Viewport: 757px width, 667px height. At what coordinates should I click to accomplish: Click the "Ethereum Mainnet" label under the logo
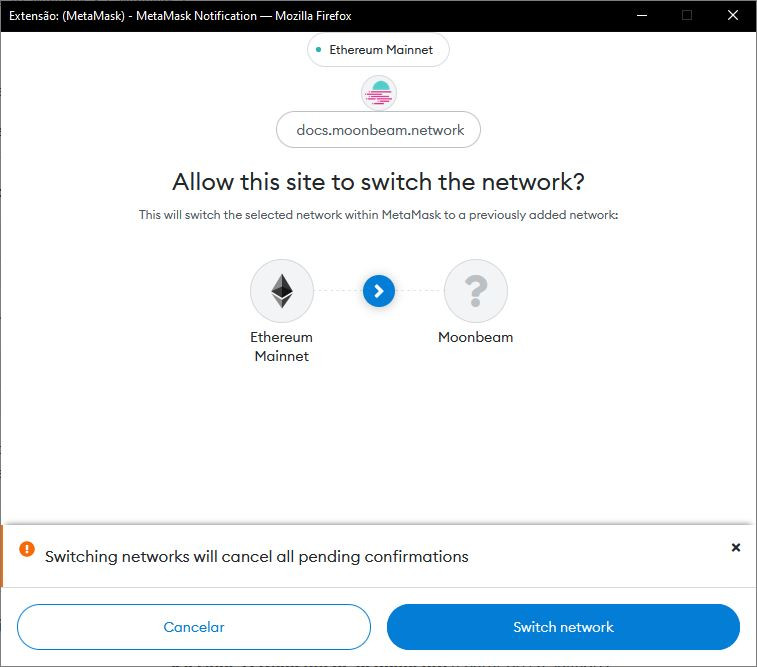282,347
